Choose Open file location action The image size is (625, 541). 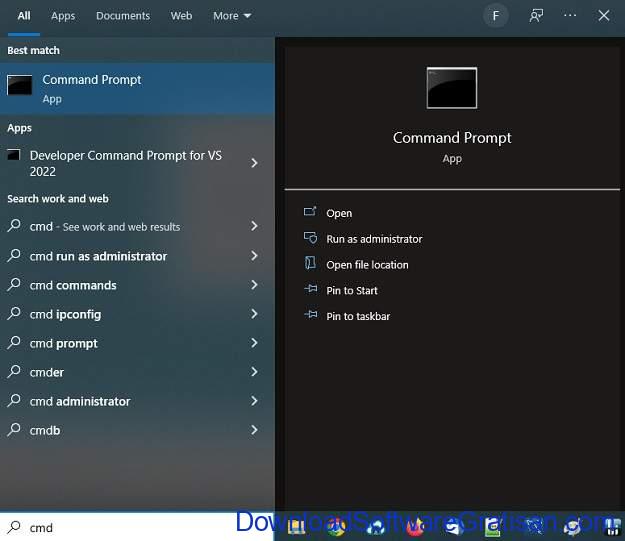coord(367,265)
